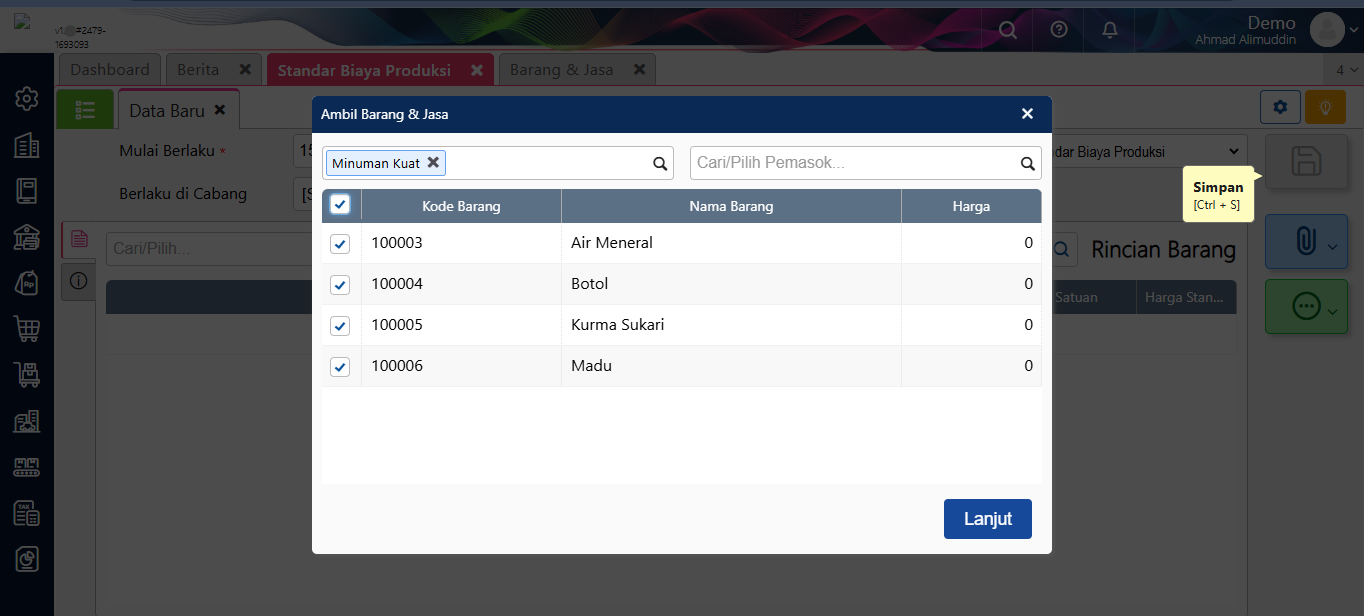Open the help question mark icon
This screenshot has height=616, width=1364.
pyautogui.click(x=1059, y=30)
